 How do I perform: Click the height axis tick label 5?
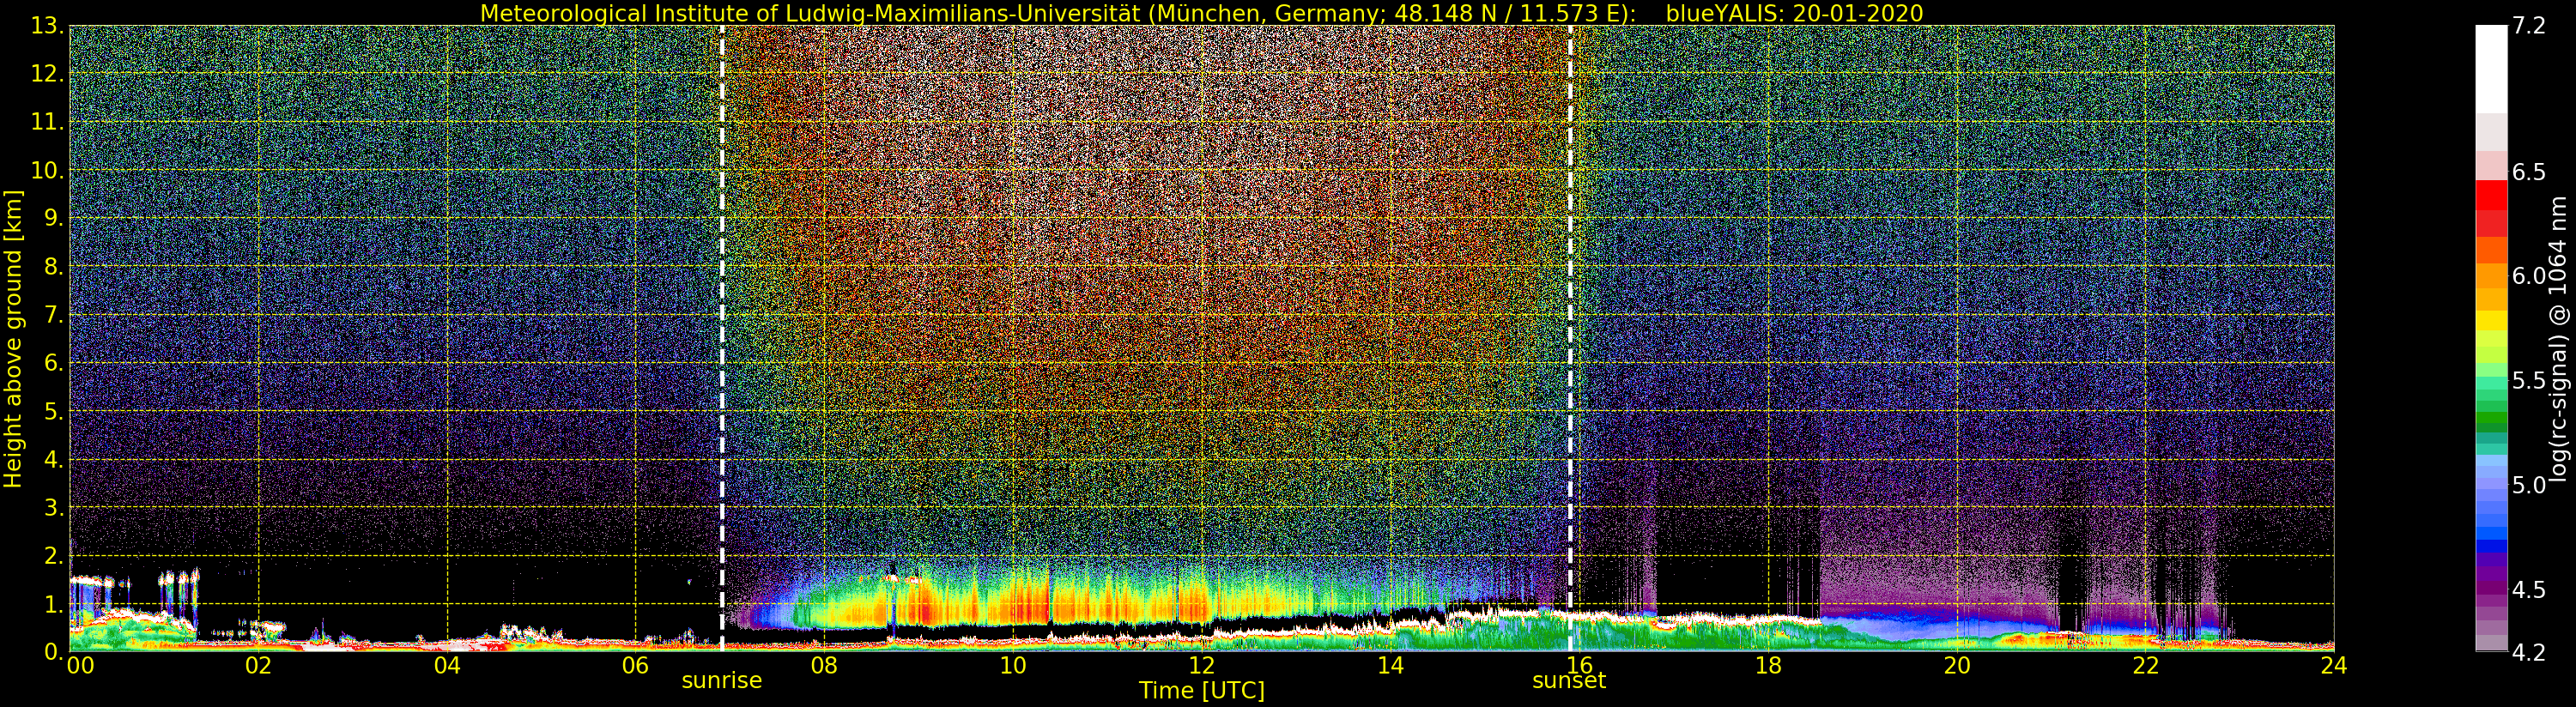pos(54,411)
